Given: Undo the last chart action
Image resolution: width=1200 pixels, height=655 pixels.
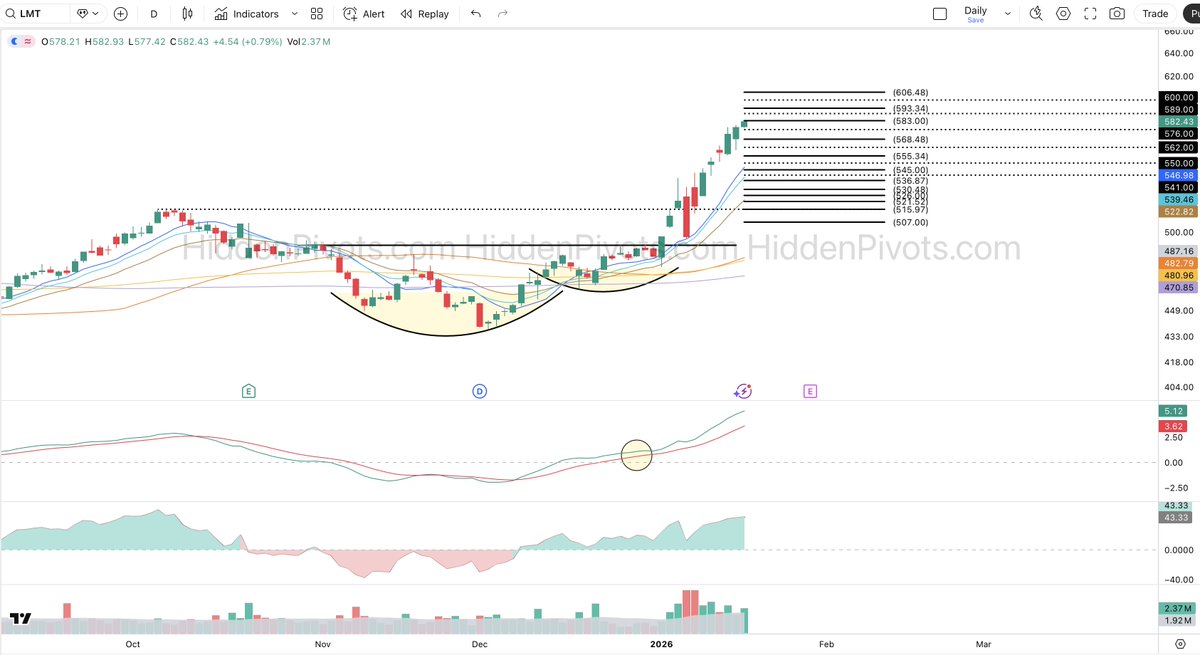Looking at the screenshot, I should (x=476, y=14).
